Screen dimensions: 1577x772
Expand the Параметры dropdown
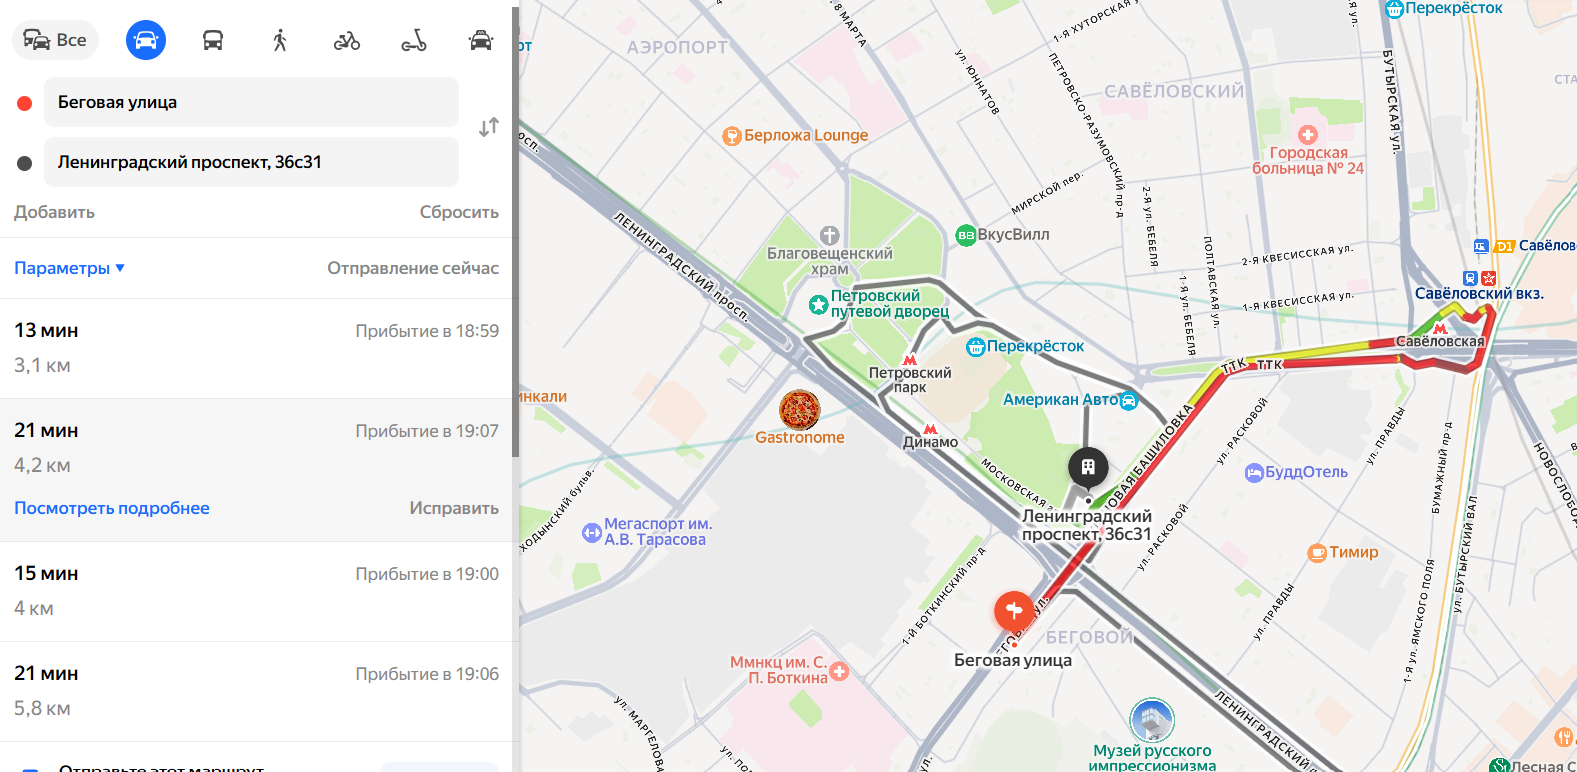[x=69, y=268]
